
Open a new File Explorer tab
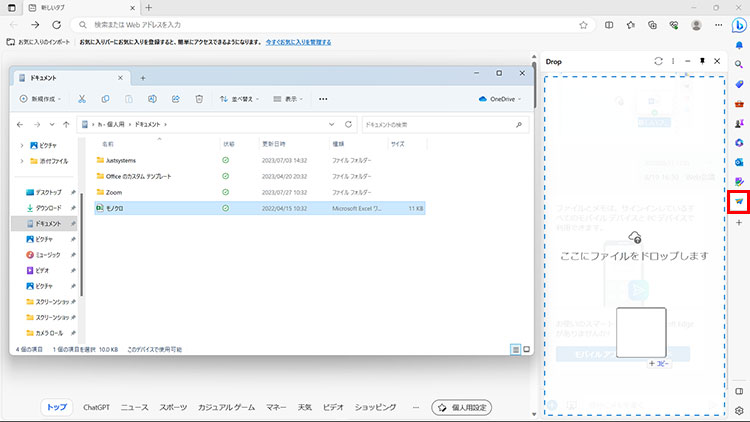142,77
